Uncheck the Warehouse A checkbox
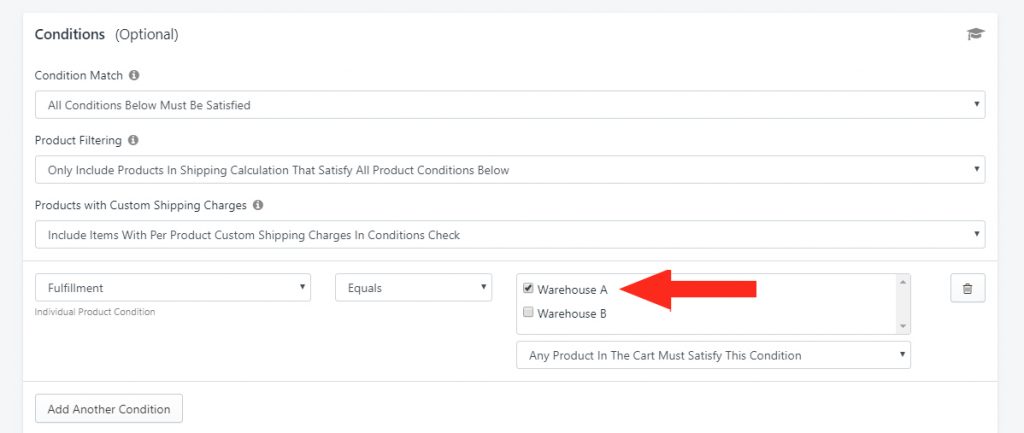The image size is (1024, 433). pos(528,288)
